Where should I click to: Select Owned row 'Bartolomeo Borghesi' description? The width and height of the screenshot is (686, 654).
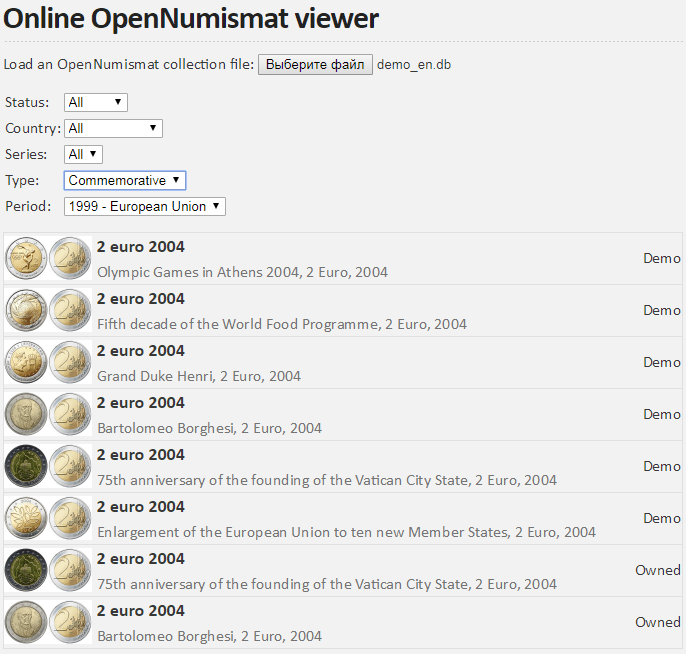point(210,637)
